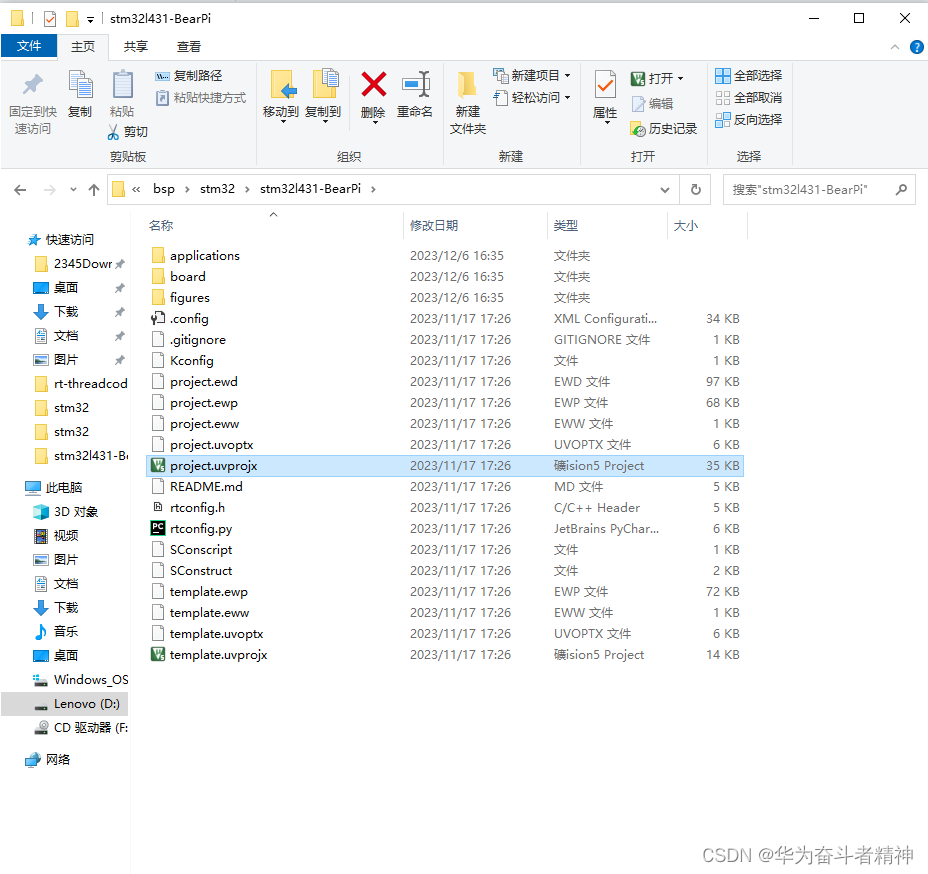This screenshot has width=928, height=874.
Task: Select 全部选择 to select all files
Action: click(x=748, y=75)
